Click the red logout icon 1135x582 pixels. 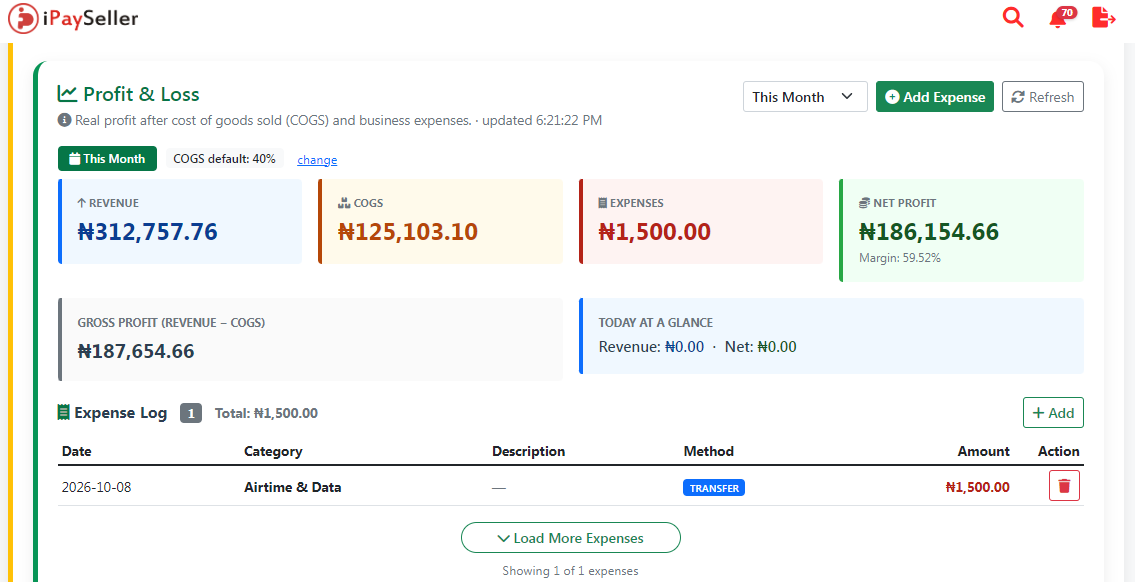click(x=1103, y=17)
